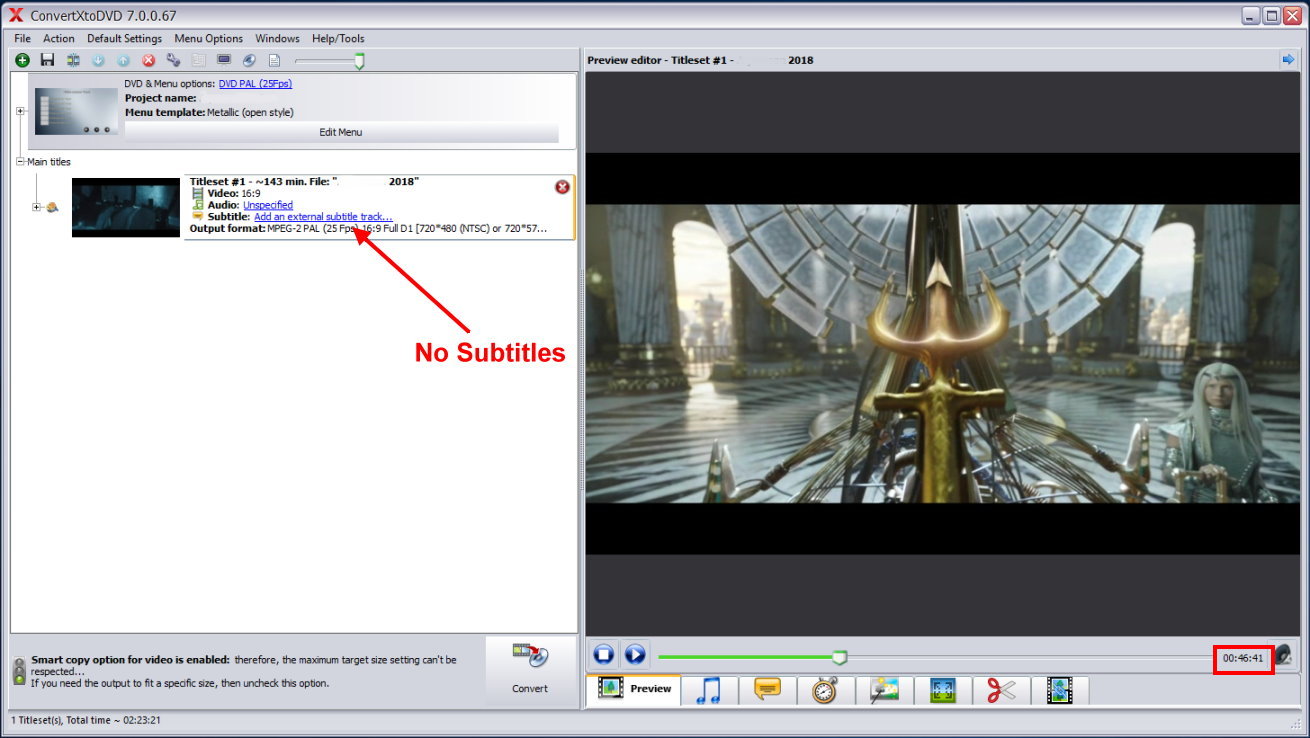Image resolution: width=1310 pixels, height=738 pixels.
Task: Open the scissors cut tab
Action: coord(1001,690)
